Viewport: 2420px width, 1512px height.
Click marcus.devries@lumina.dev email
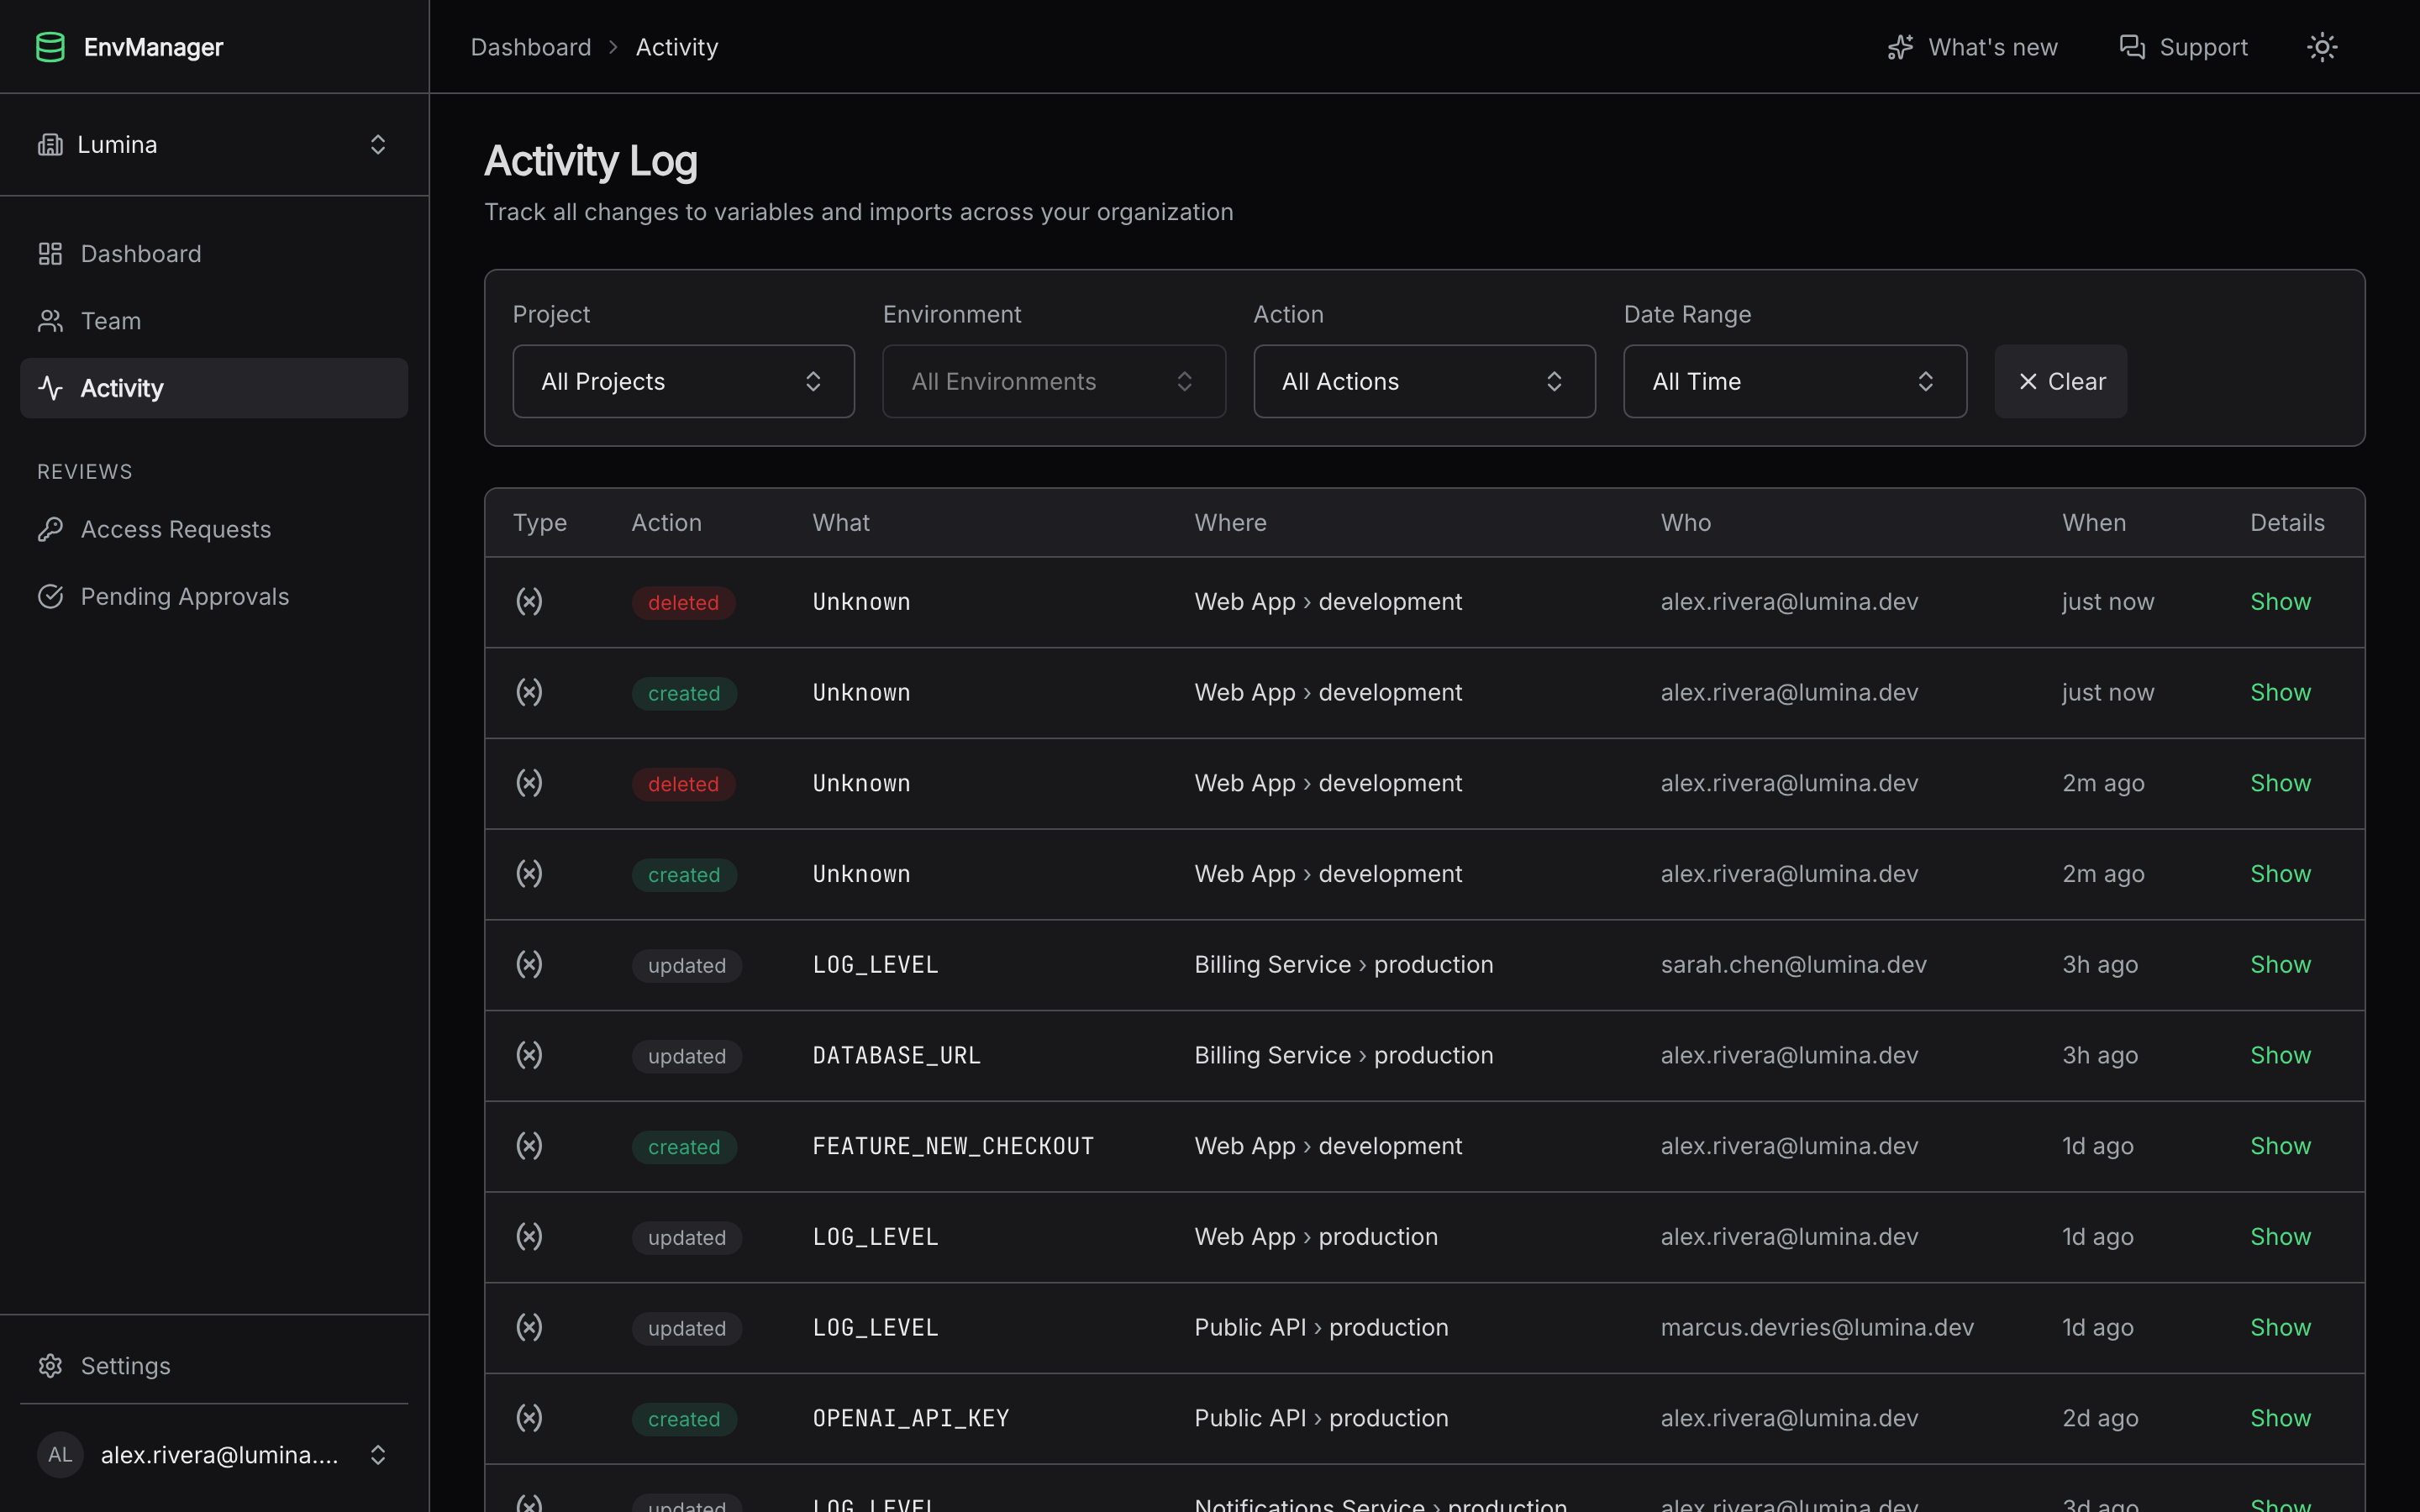coord(1817,1327)
